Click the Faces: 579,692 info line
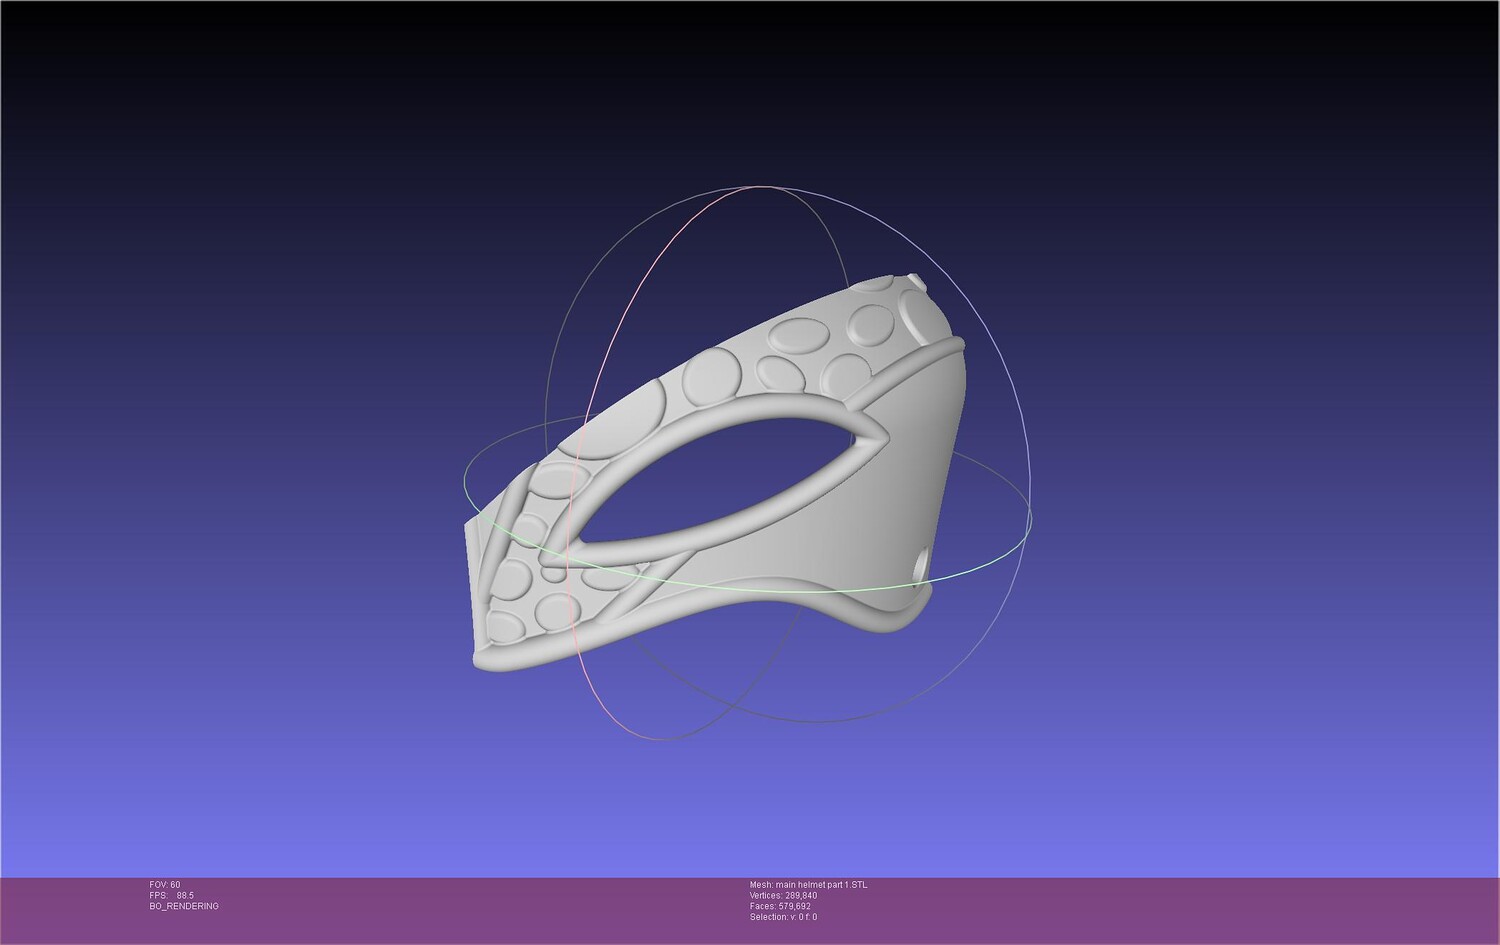 pyautogui.click(x=780, y=907)
